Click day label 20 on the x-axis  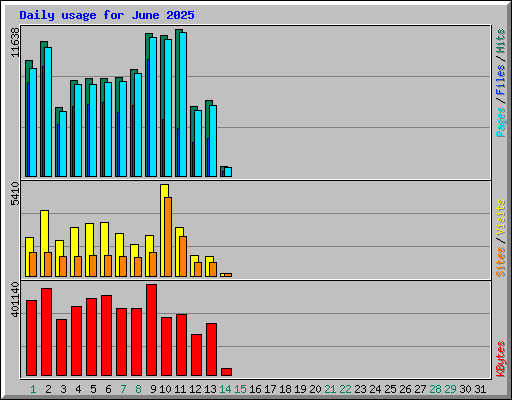coord(315,389)
